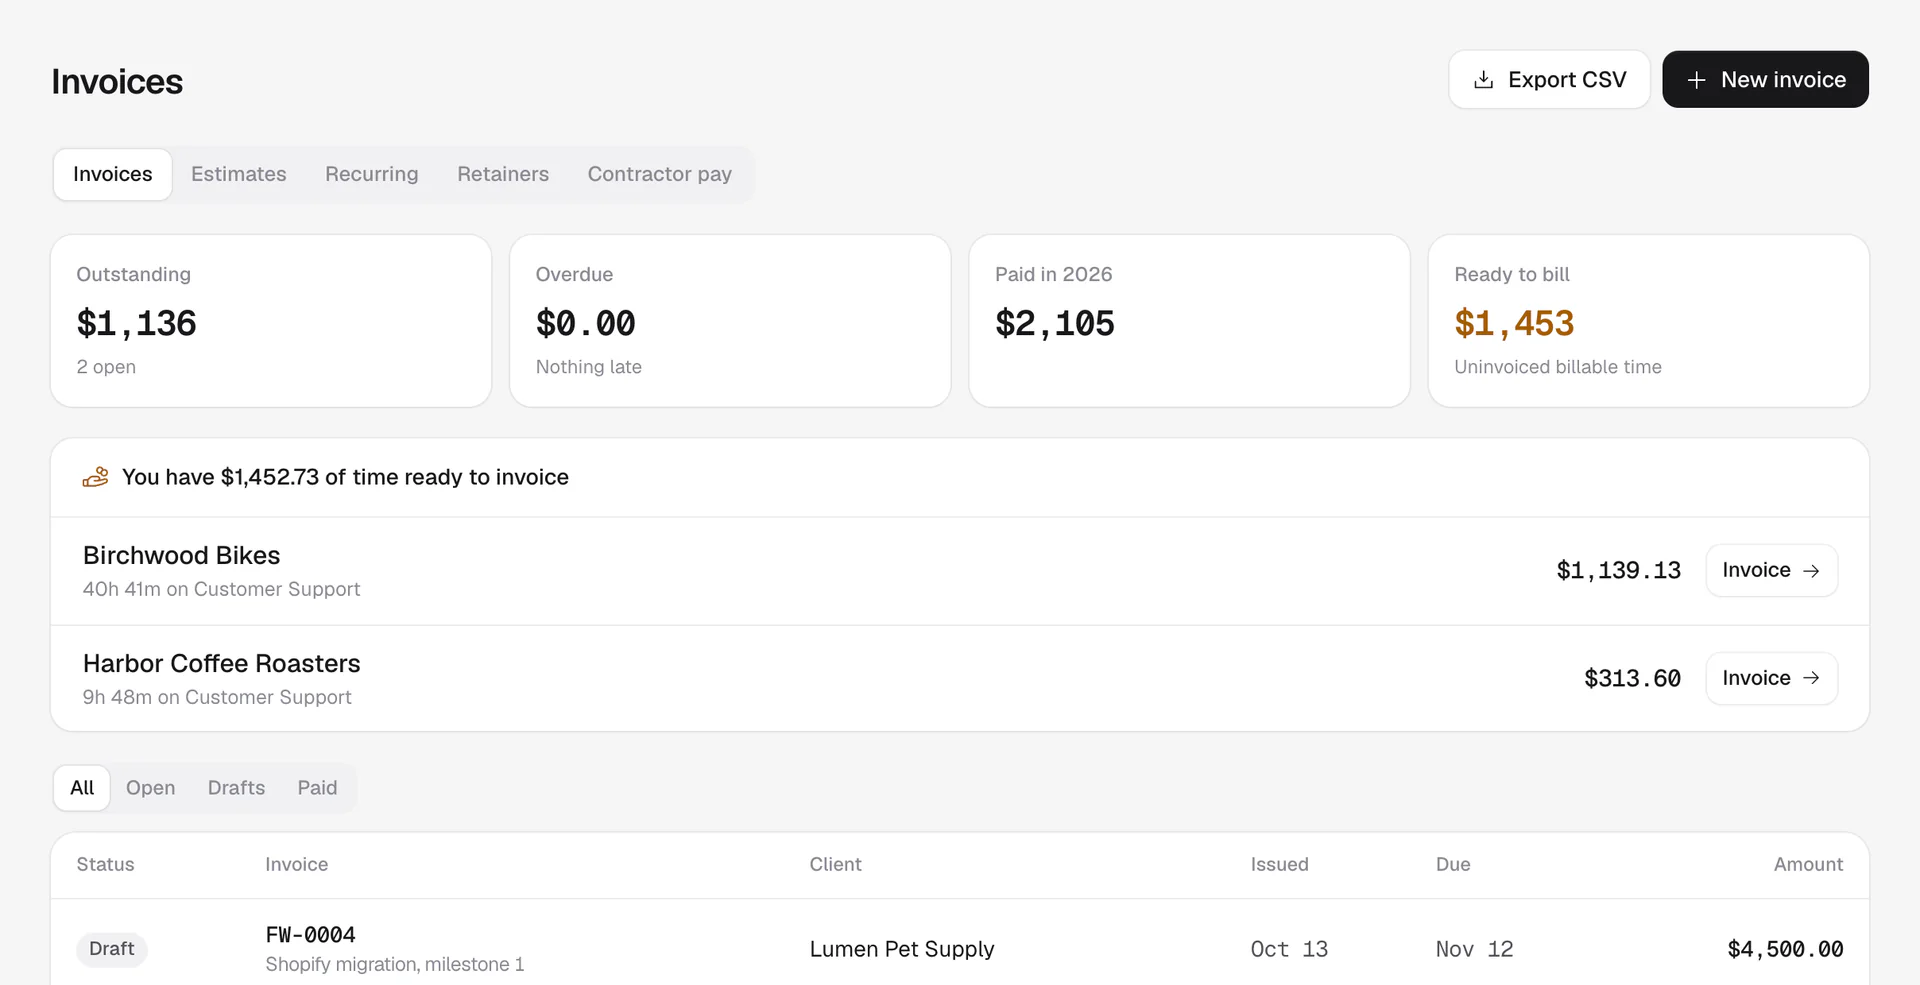Click the $4,500.00 amount cell

(x=1786, y=949)
